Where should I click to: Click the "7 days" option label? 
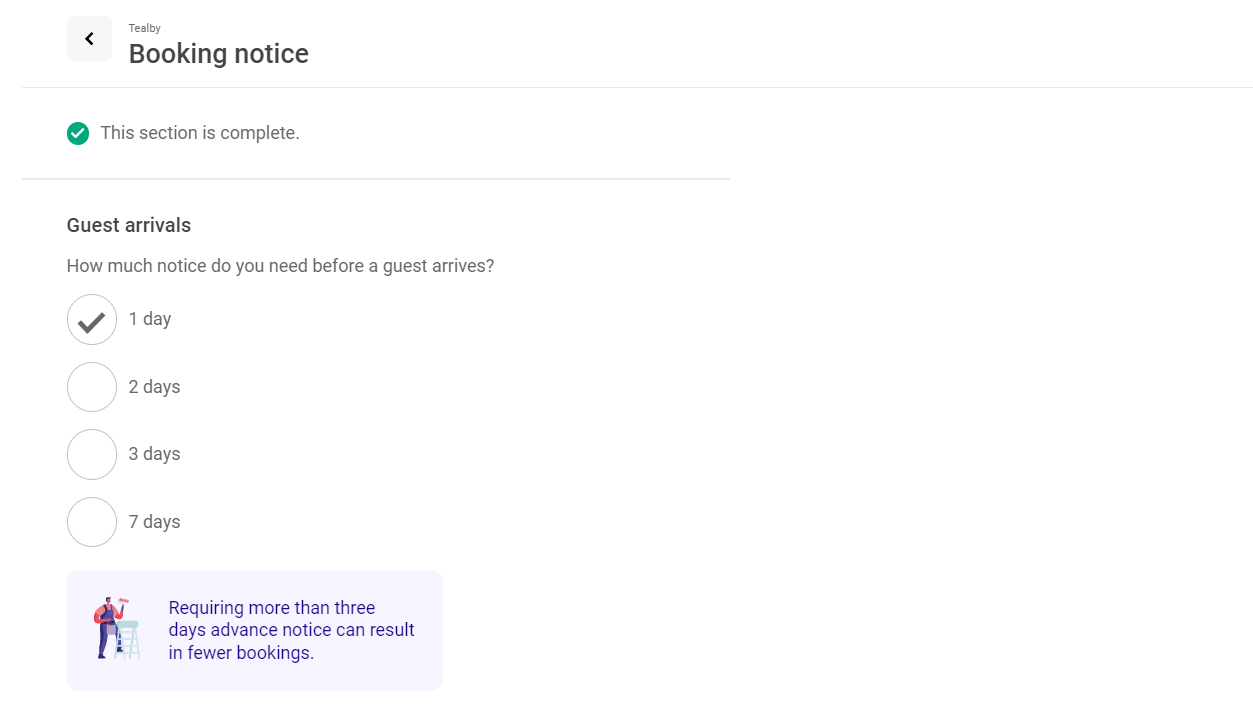point(154,522)
